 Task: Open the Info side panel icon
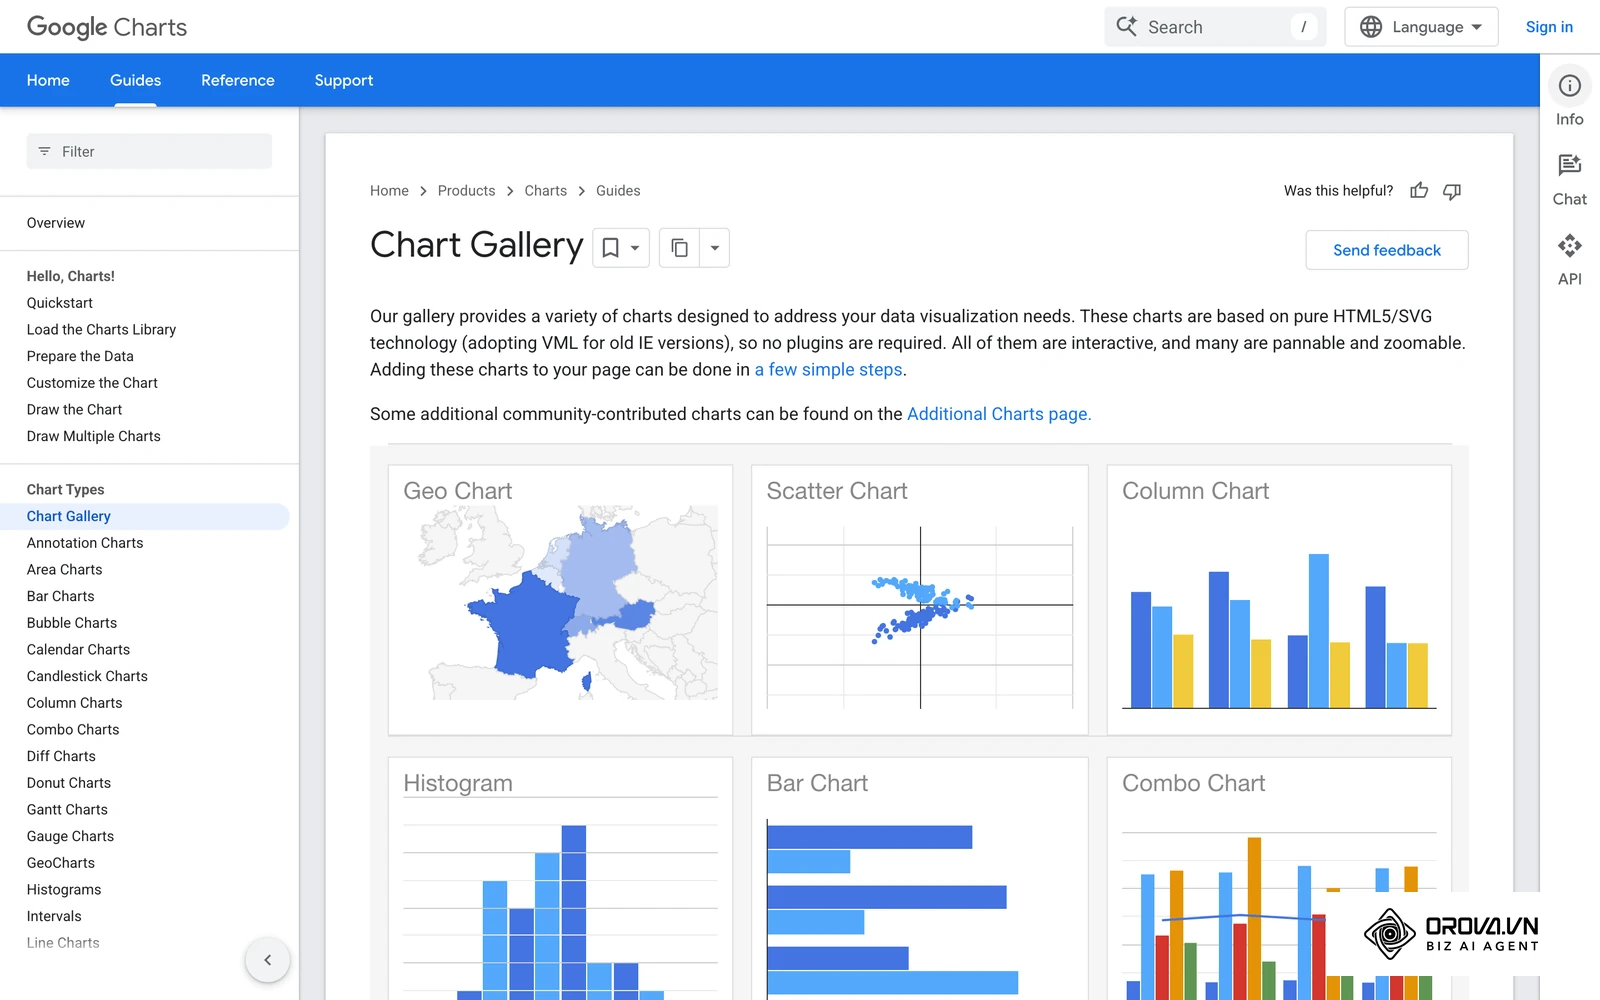(1569, 86)
